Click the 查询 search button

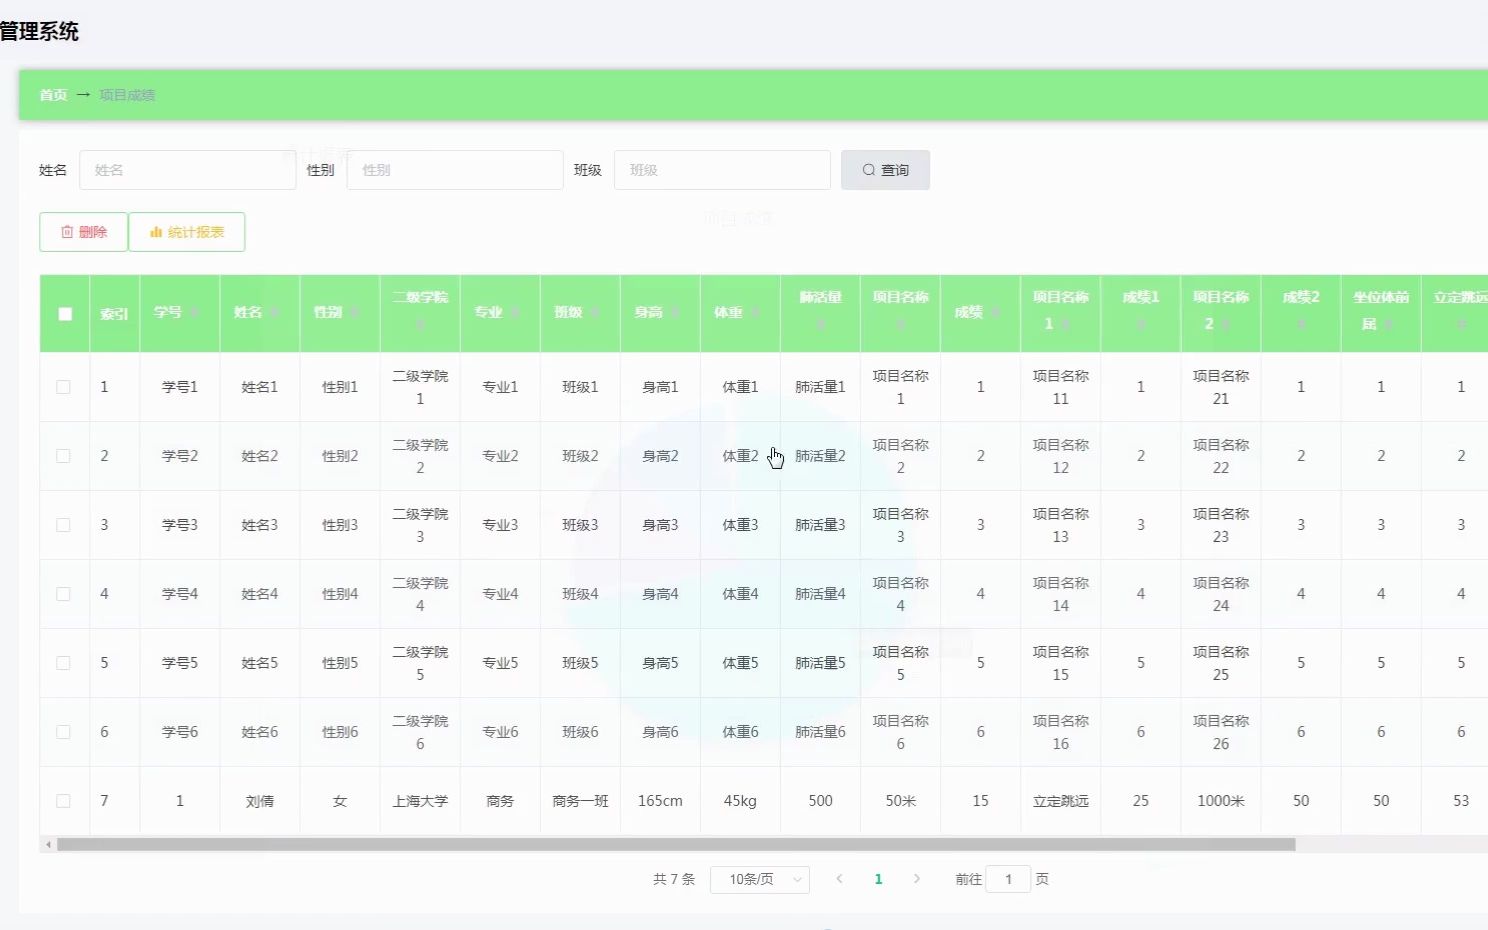pyautogui.click(x=885, y=170)
